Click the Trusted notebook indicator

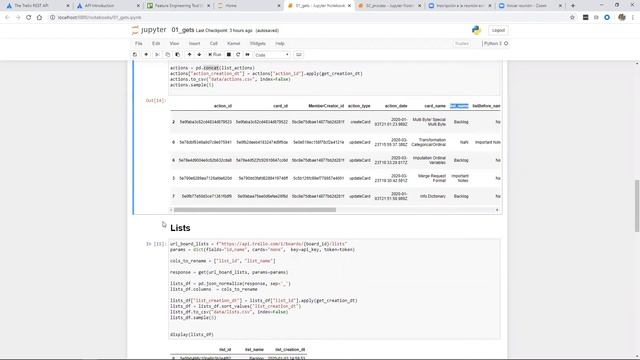pos(462,43)
